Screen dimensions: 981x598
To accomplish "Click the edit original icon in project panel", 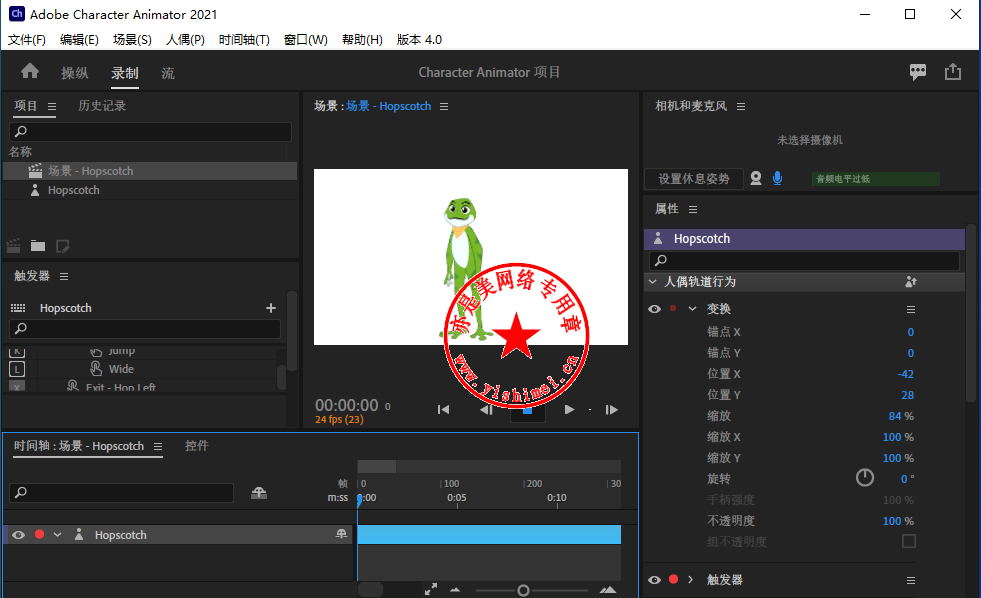I will point(63,246).
